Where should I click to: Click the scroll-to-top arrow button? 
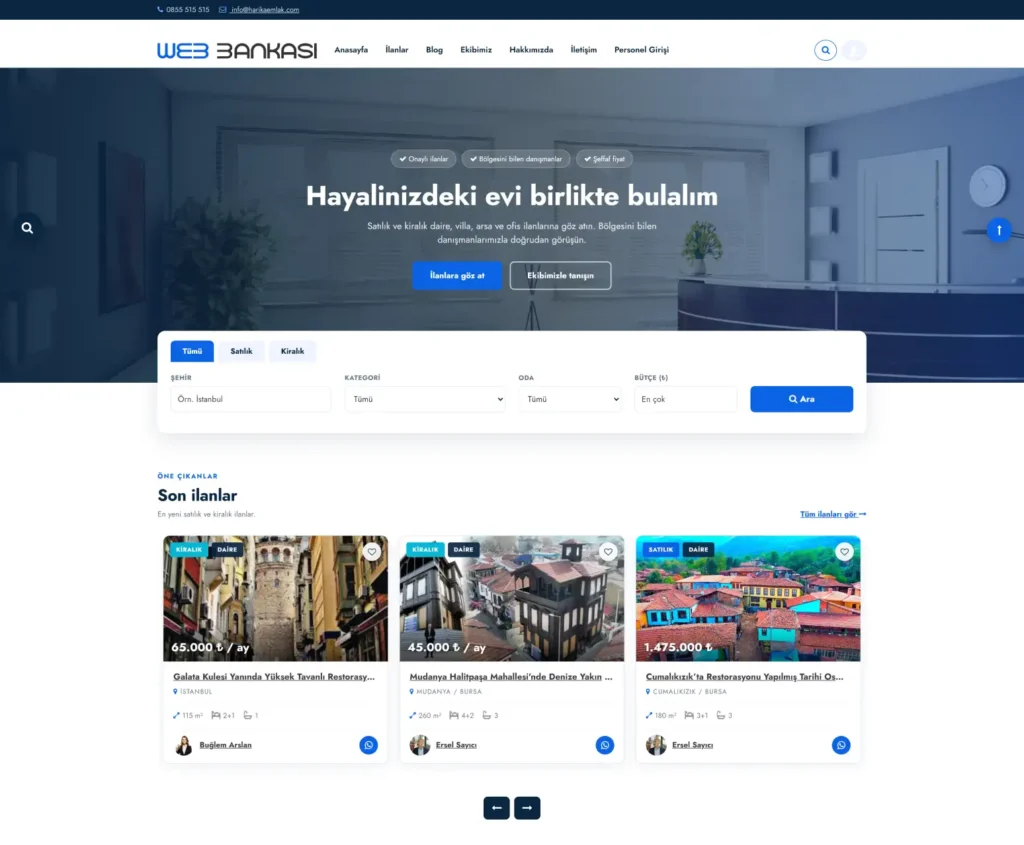click(x=999, y=230)
